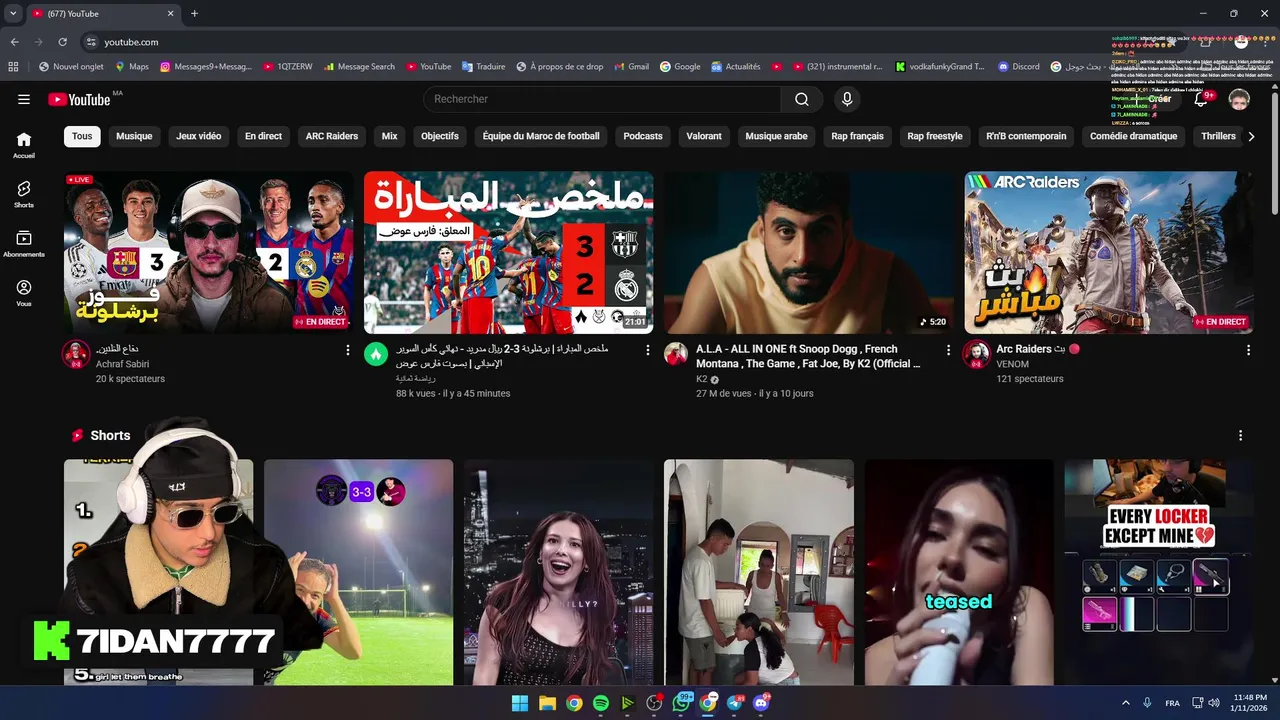Close the (677) YouTube tab

click(170, 13)
